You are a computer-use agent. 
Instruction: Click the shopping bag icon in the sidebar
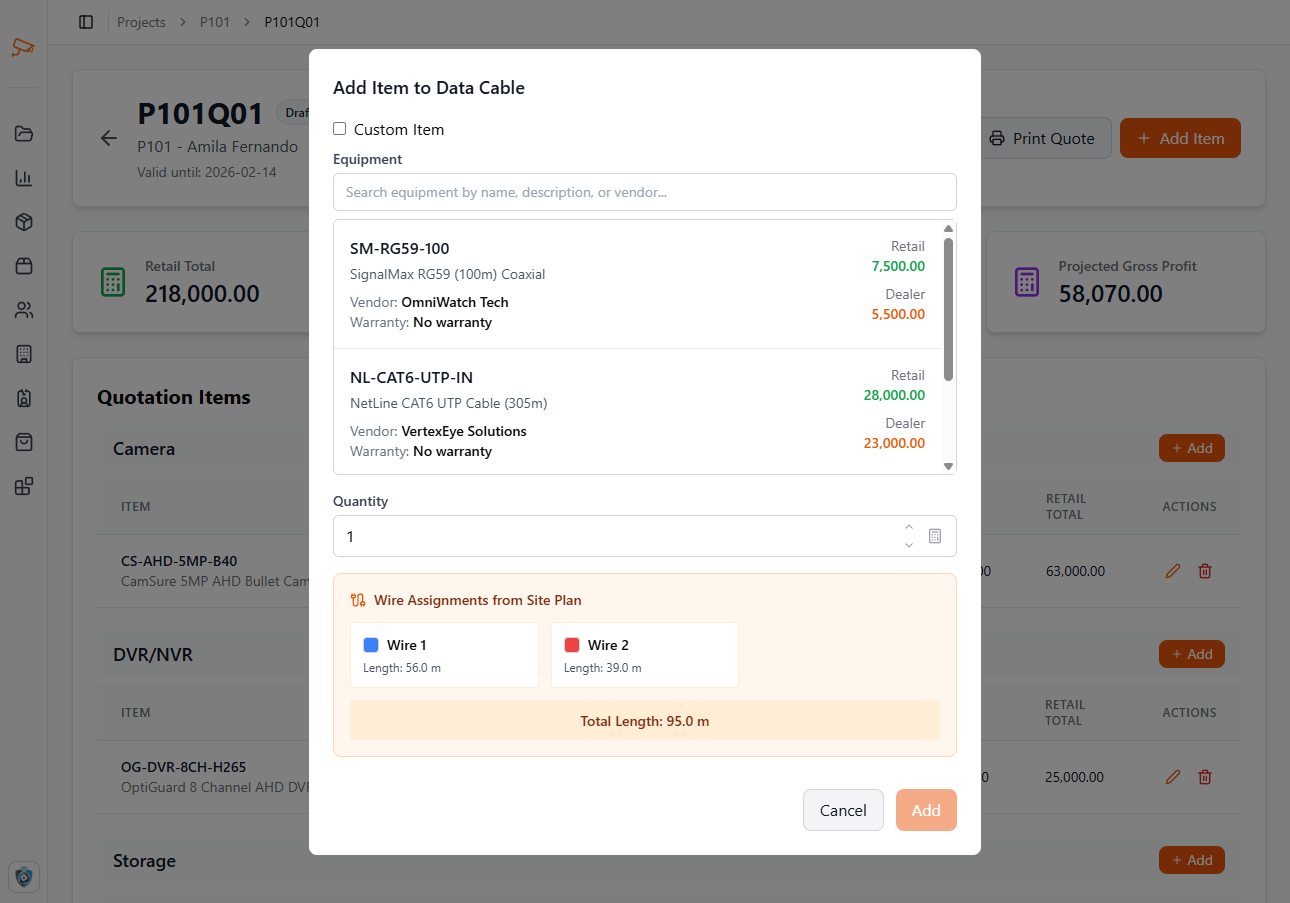pyautogui.click(x=24, y=442)
